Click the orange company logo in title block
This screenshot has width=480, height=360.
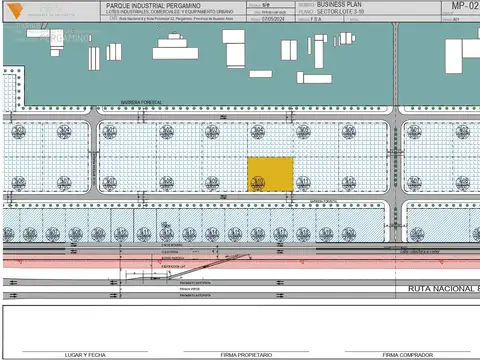click(x=15, y=11)
